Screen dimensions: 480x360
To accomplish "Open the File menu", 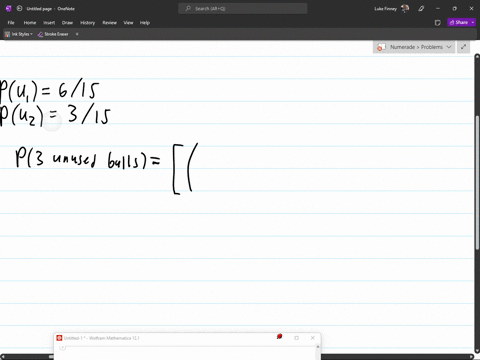I will click(x=11, y=23).
